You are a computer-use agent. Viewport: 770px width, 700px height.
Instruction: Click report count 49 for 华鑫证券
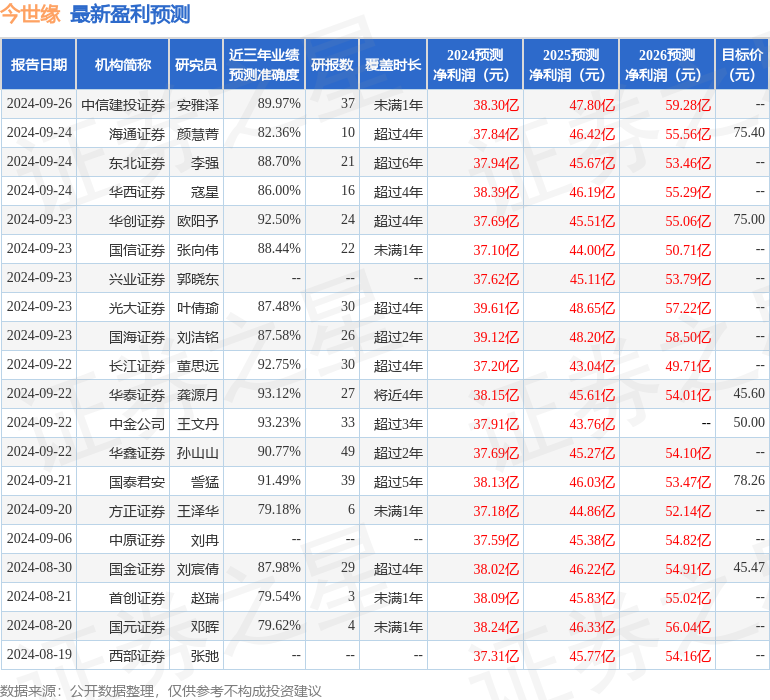click(348, 451)
